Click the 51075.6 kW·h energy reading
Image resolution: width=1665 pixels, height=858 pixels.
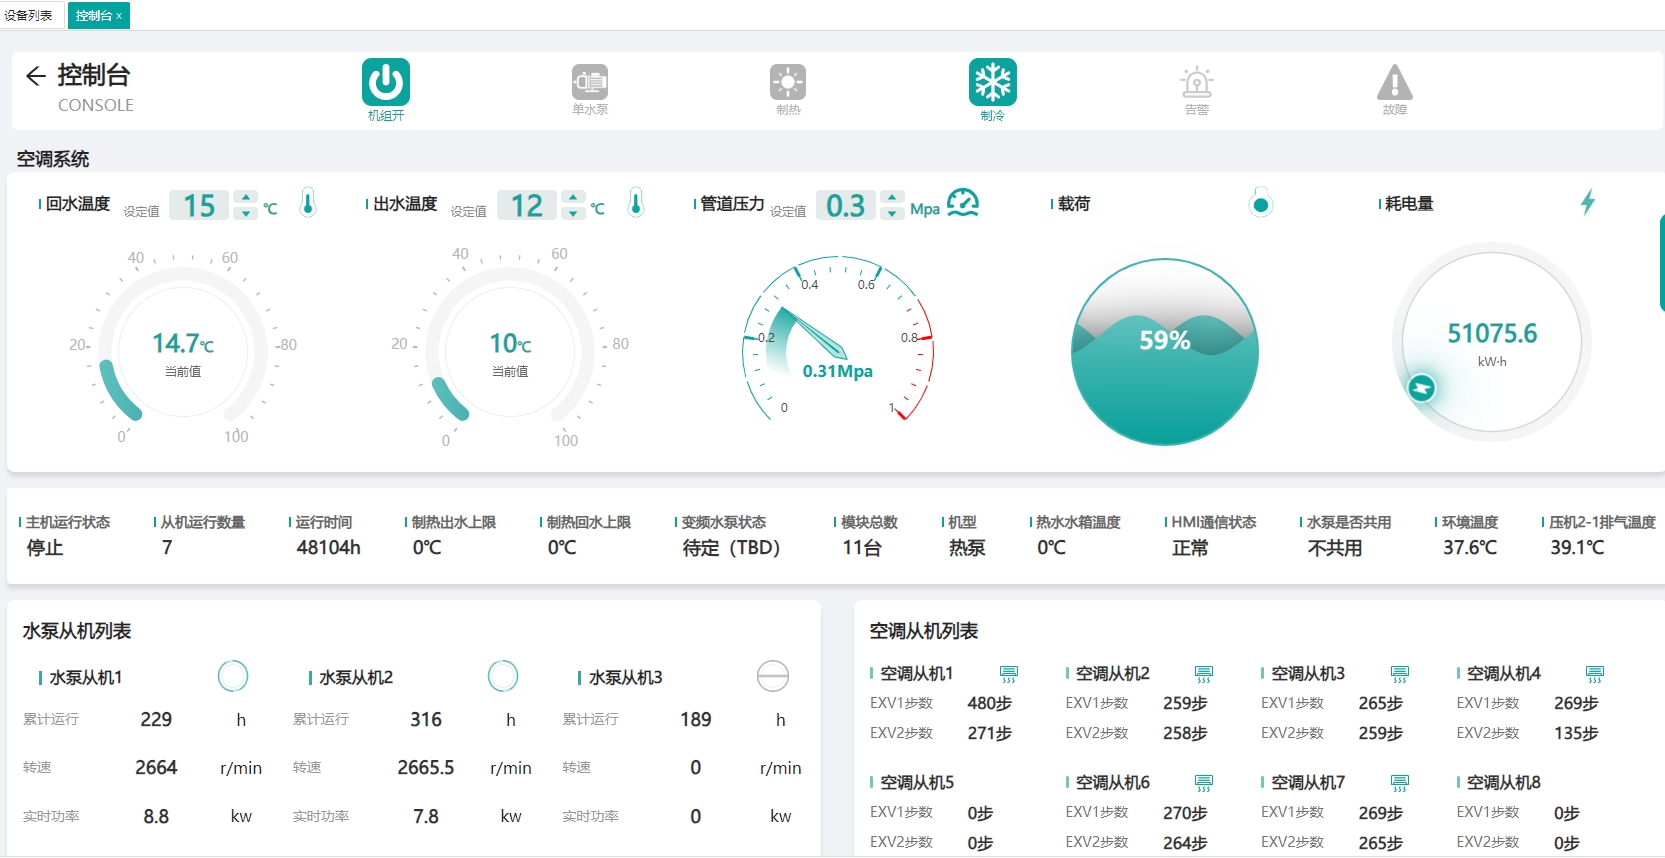point(1492,333)
